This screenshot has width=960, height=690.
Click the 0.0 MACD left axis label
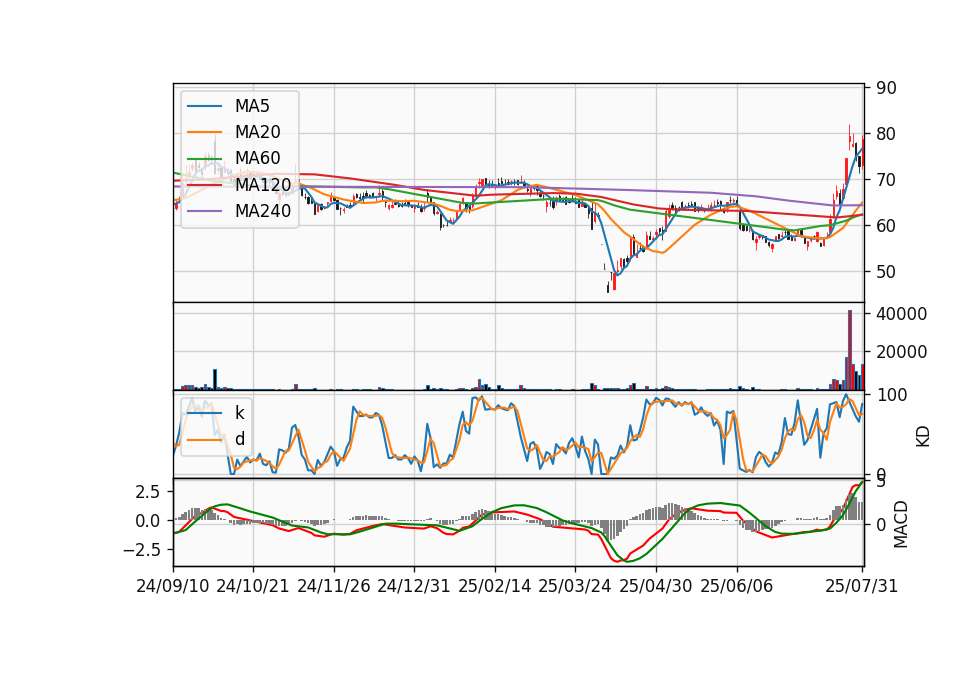(147, 521)
